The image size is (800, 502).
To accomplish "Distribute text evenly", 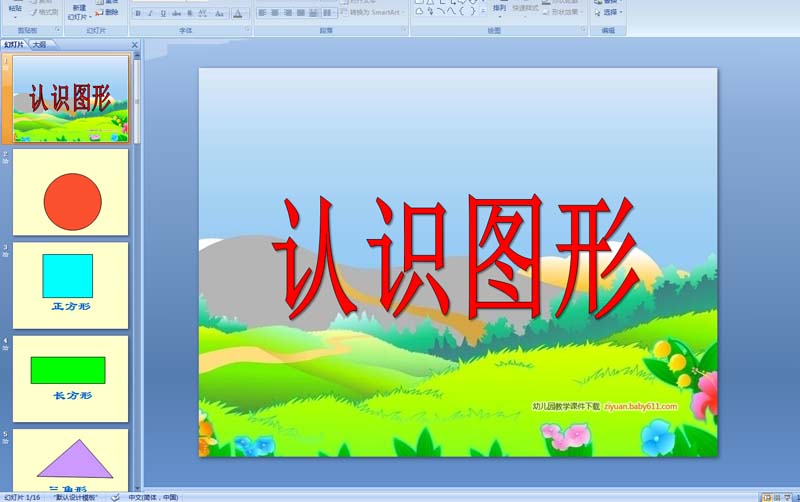I will click(314, 12).
